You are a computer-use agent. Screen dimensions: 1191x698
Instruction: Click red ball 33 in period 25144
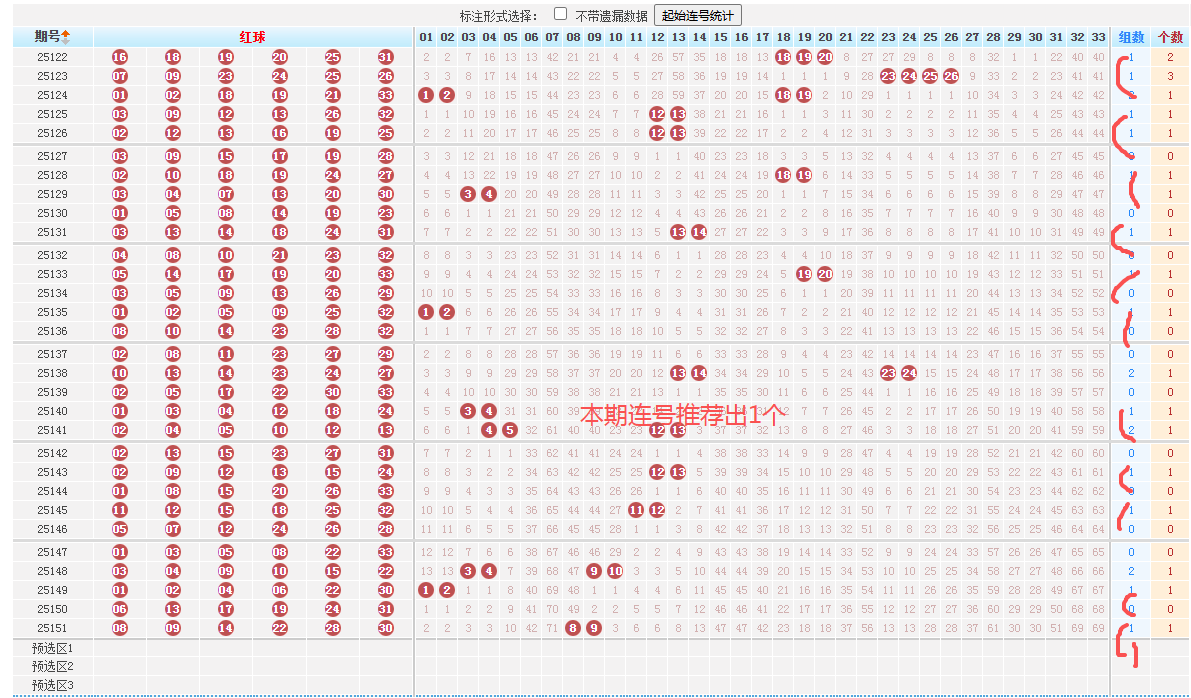point(386,491)
